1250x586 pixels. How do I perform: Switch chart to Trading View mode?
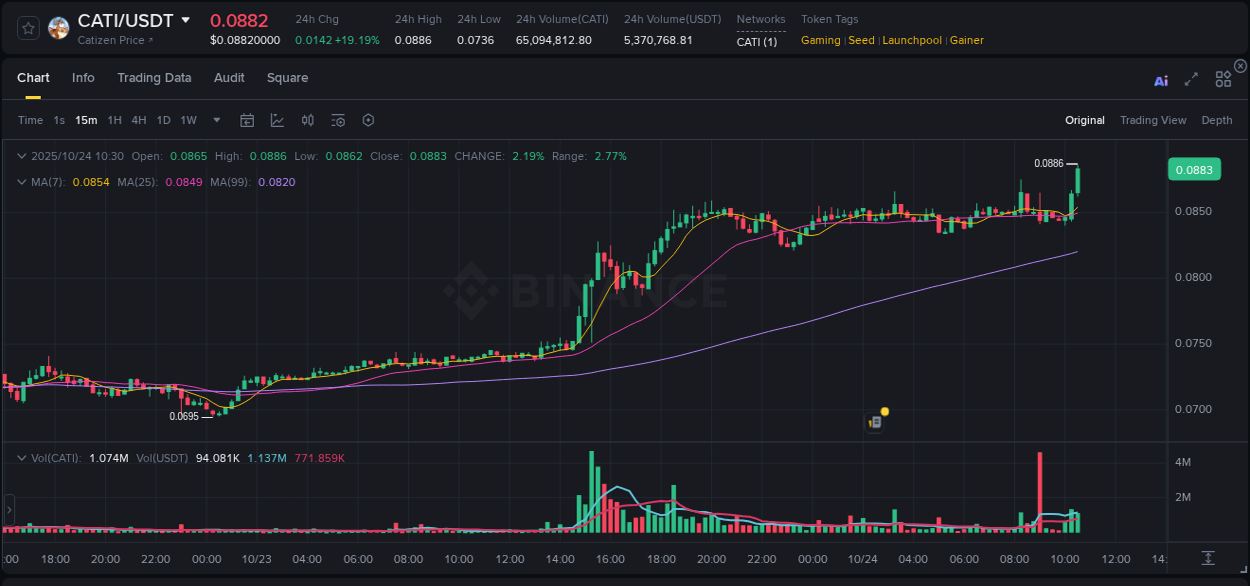[x=1153, y=120]
